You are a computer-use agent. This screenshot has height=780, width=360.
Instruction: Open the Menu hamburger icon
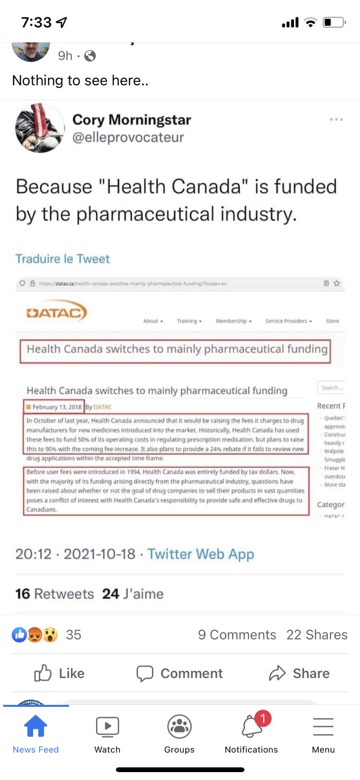323,727
